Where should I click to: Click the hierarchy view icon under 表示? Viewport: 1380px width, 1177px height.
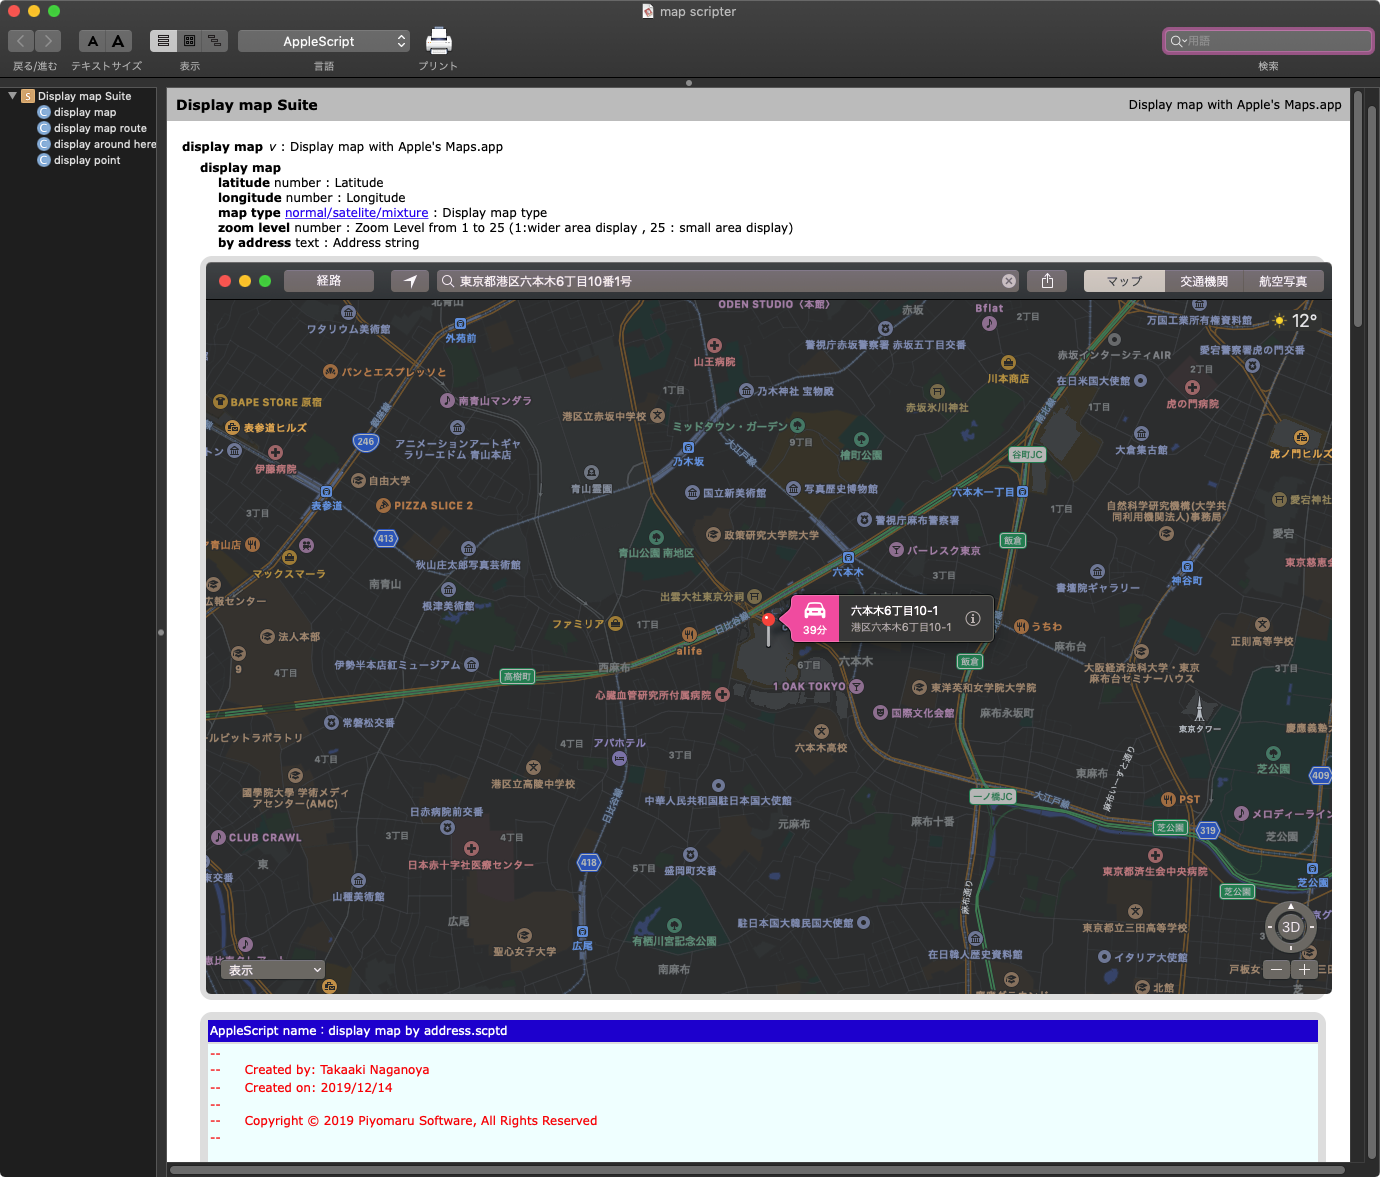point(214,40)
